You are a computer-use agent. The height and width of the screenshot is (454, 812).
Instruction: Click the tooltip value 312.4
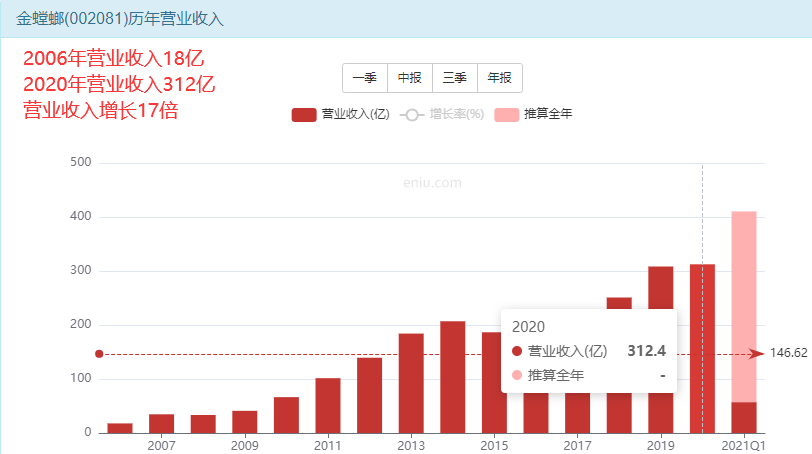646,351
